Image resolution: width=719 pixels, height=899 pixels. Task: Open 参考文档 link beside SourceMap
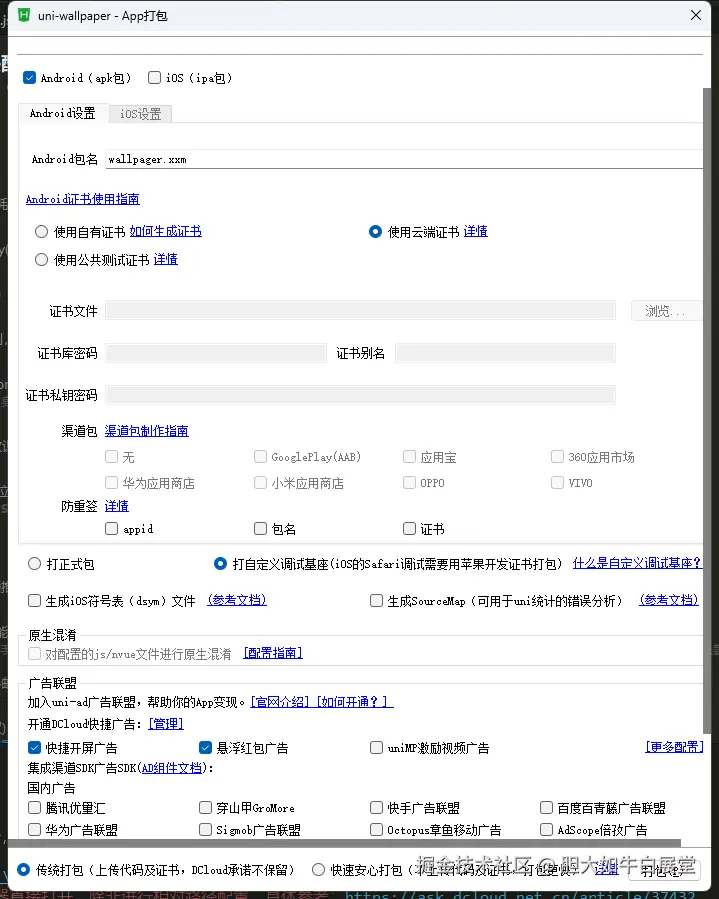pos(669,600)
